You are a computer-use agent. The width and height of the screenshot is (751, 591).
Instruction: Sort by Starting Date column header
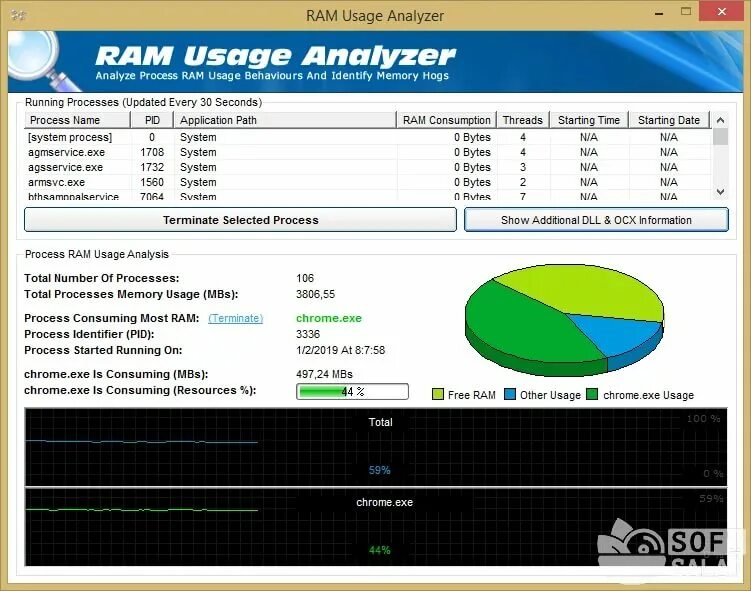point(669,120)
